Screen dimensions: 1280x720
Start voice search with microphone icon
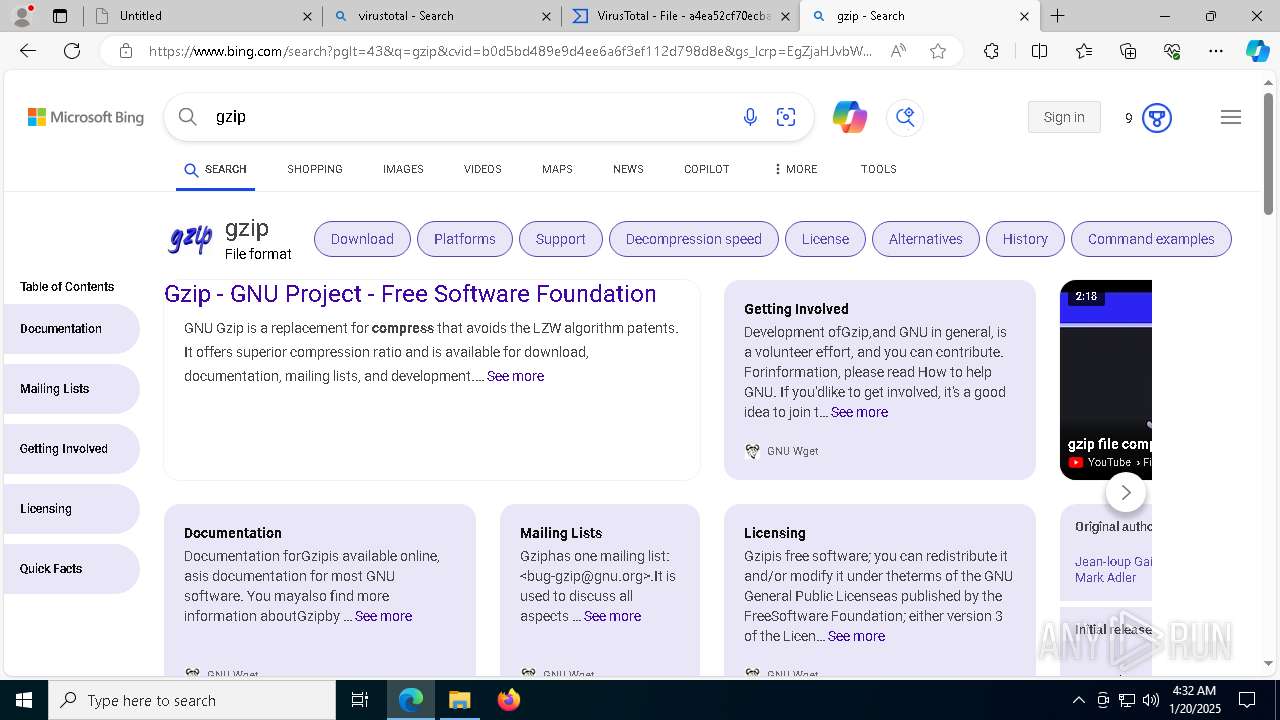click(x=750, y=117)
